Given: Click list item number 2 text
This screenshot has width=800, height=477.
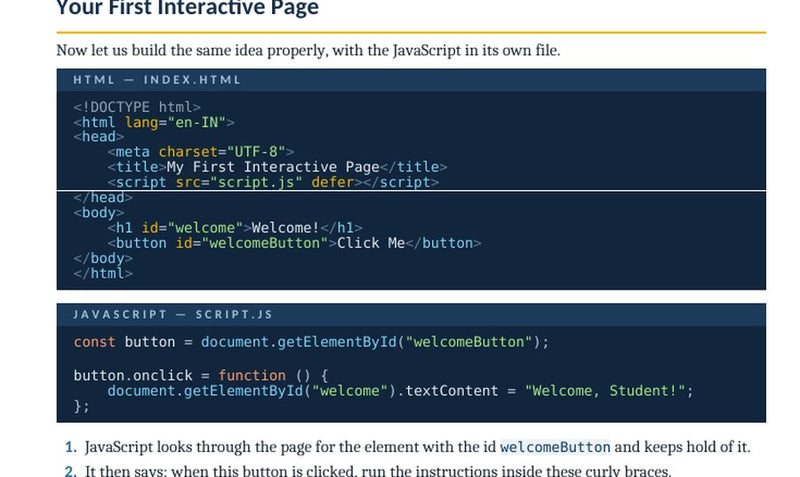Looking at the screenshot, I should coord(378,470).
